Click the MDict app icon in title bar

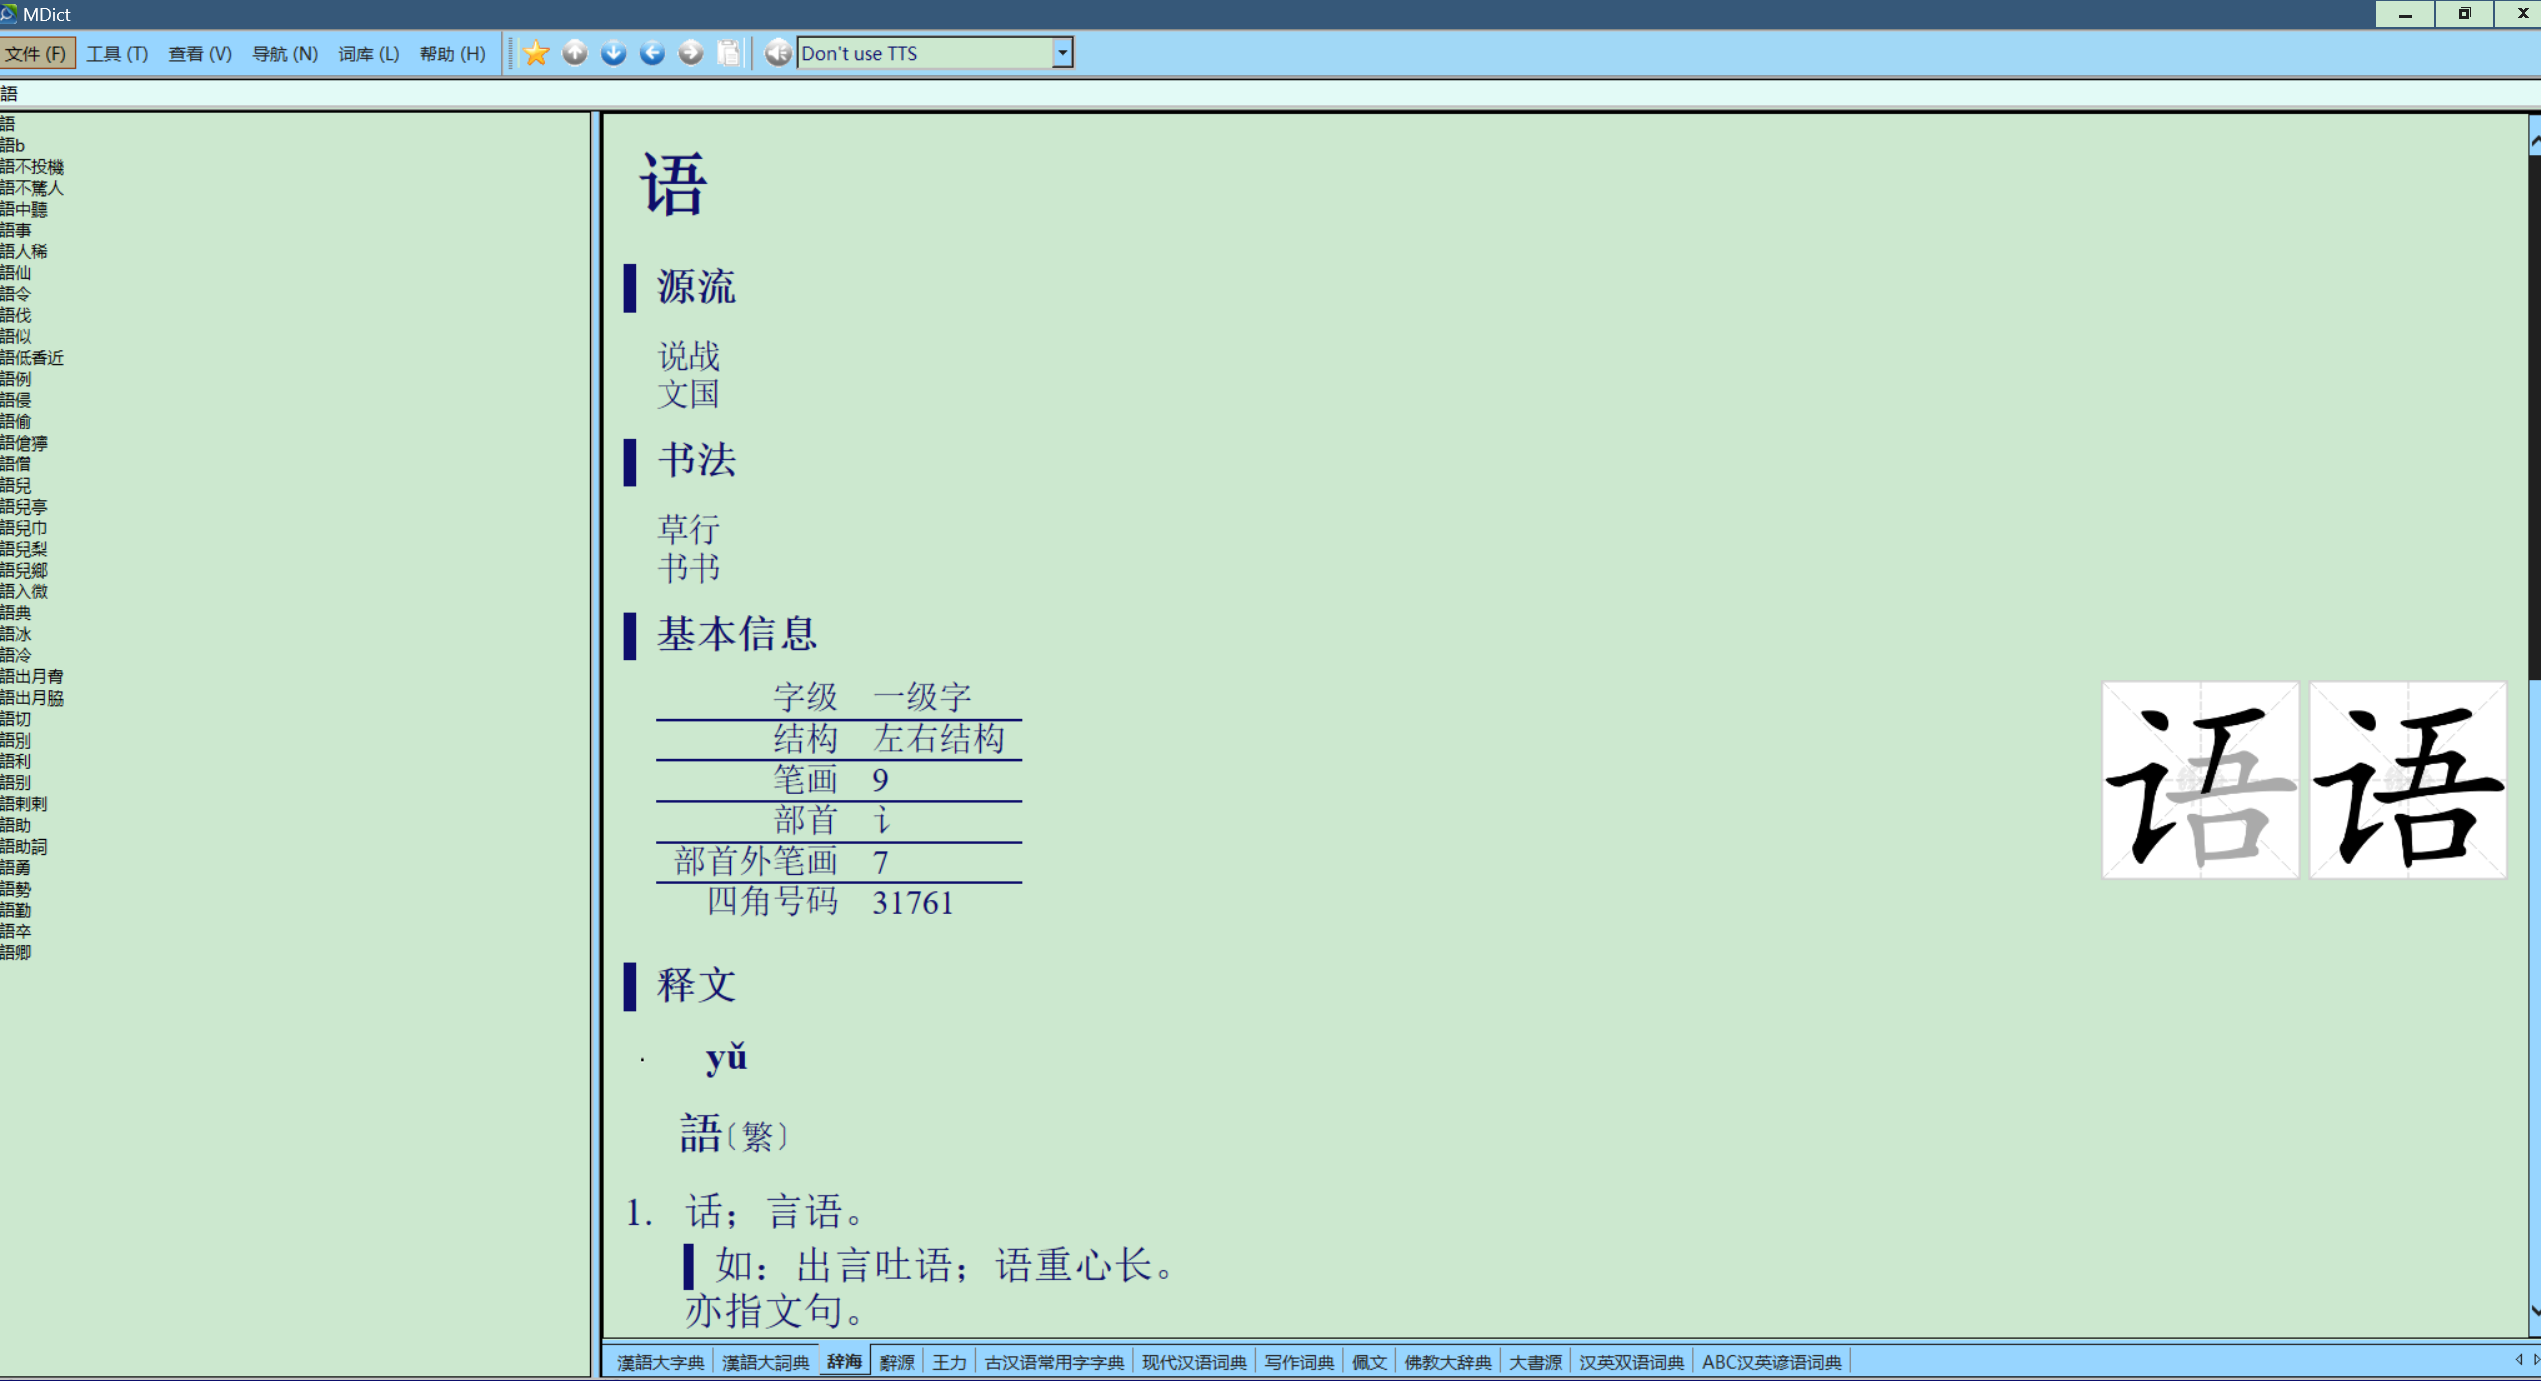(x=9, y=13)
